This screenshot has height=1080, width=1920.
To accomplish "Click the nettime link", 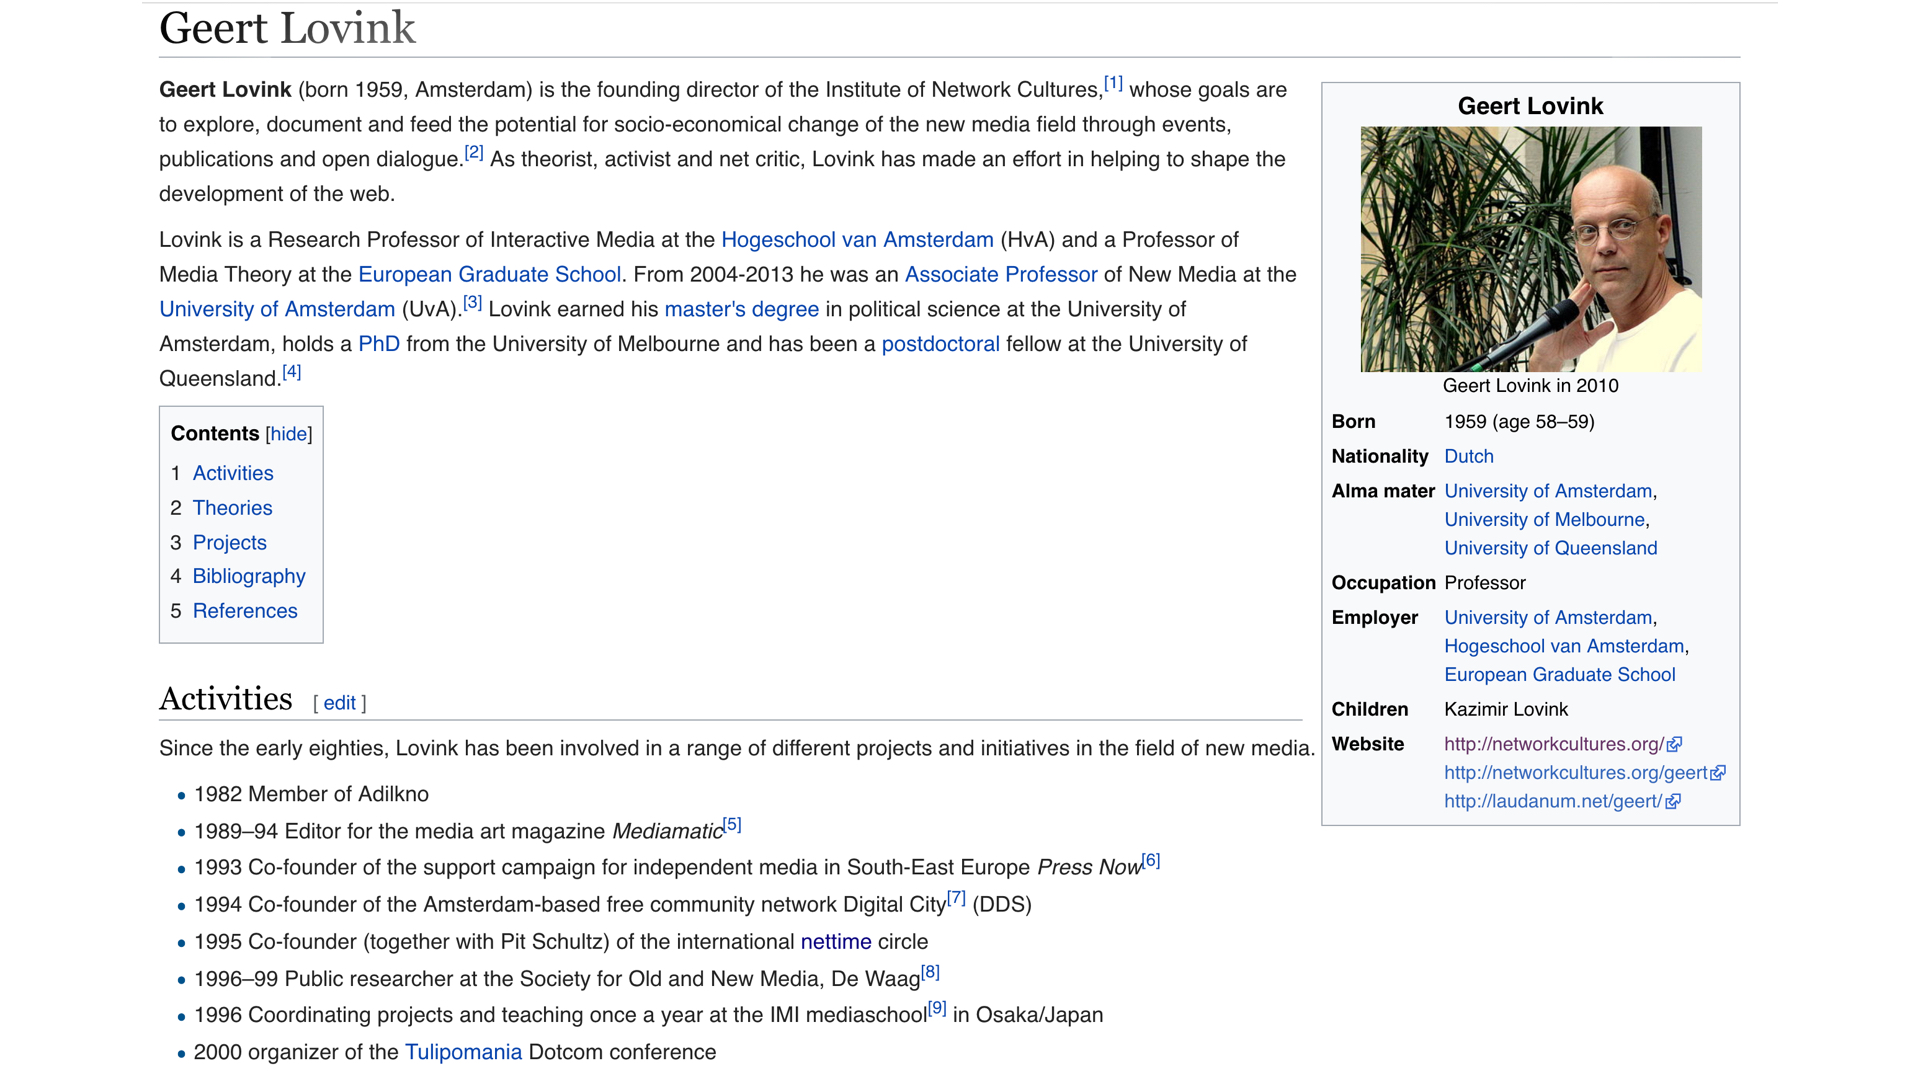I will point(836,942).
